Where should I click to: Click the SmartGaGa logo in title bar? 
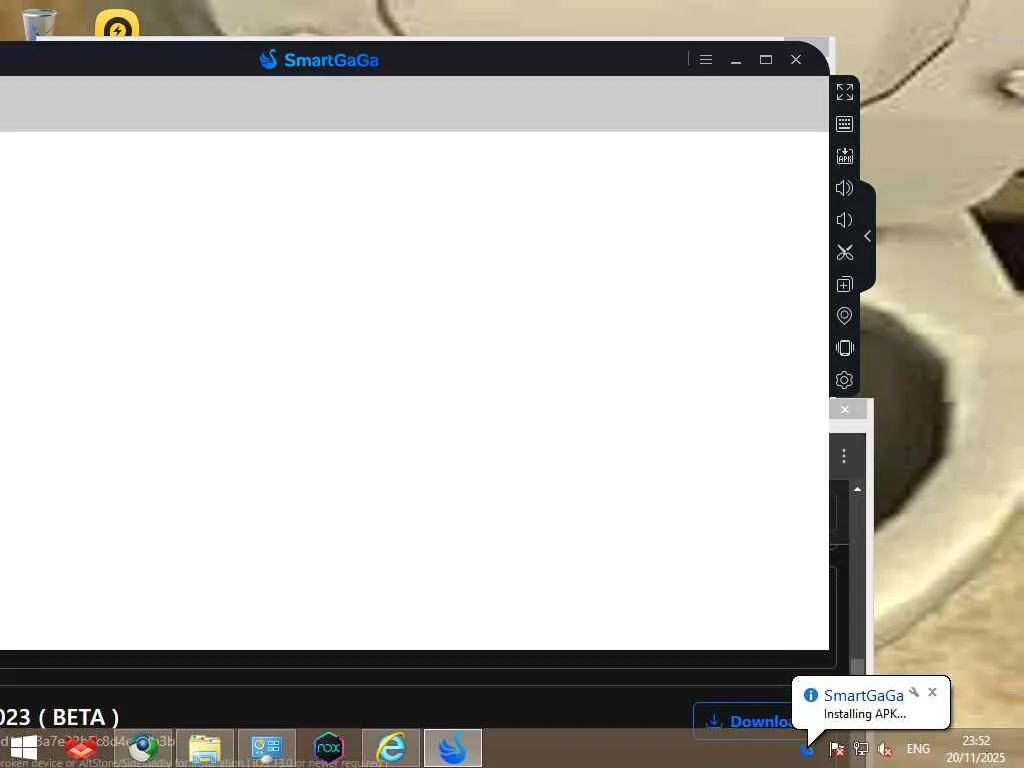pos(319,59)
